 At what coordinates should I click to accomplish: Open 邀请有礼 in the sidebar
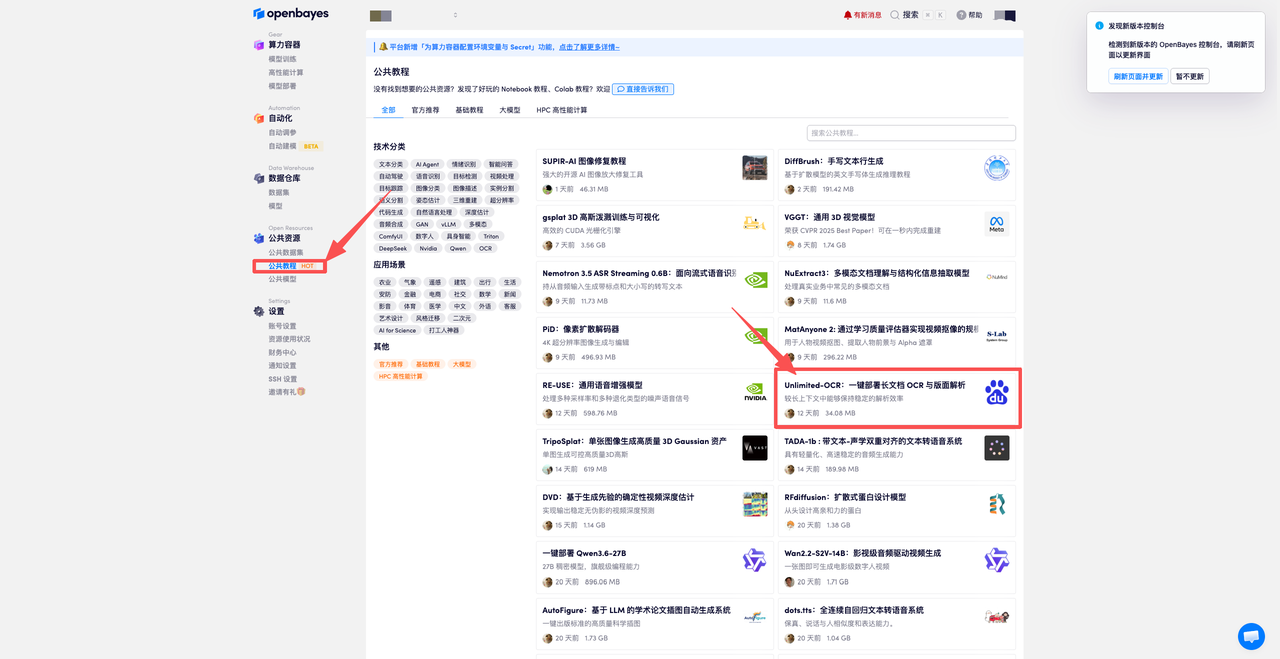pos(287,392)
